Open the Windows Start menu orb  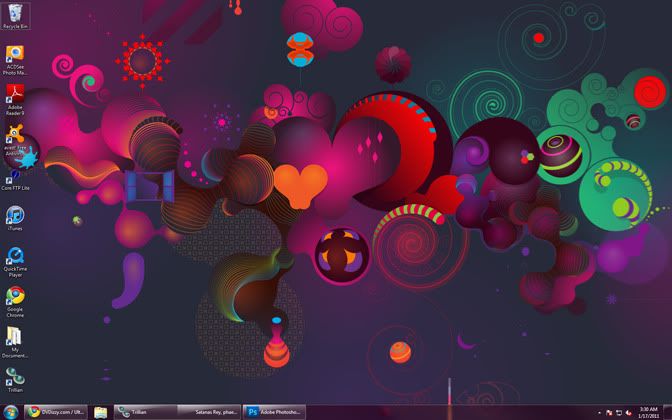10,412
